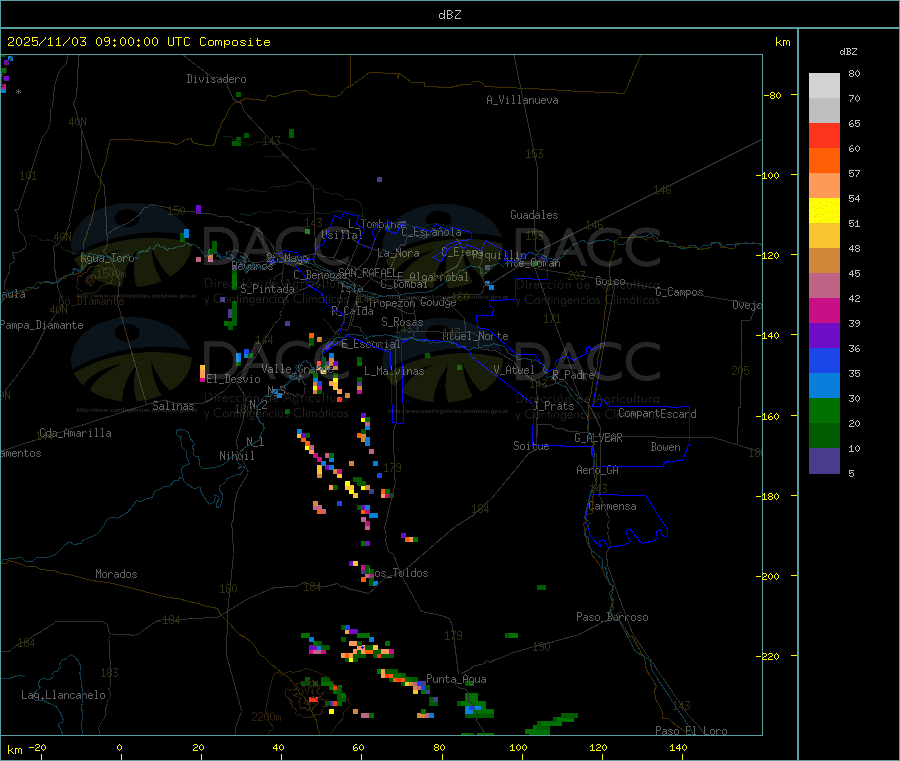900x761 pixels.
Task: Select the bright green 20-30 dBZ swatch
Action: pyautogui.click(x=824, y=410)
